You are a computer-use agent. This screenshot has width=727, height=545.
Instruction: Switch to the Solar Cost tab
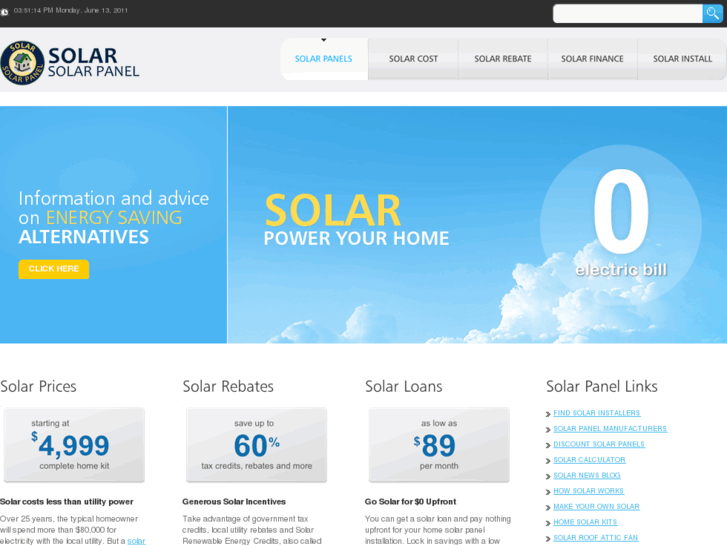click(x=413, y=59)
